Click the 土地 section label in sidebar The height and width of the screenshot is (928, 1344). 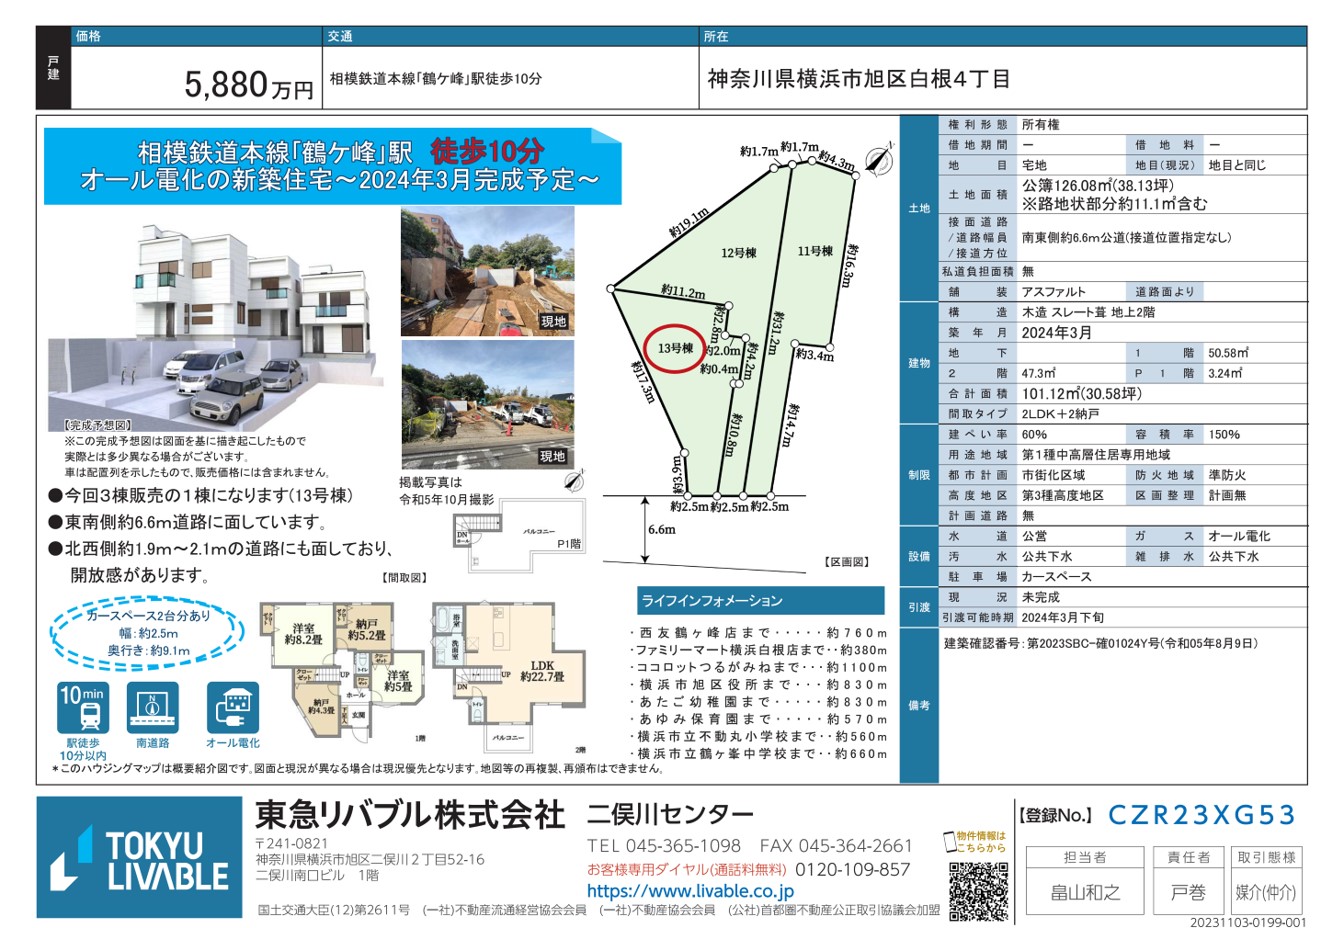[919, 208]
